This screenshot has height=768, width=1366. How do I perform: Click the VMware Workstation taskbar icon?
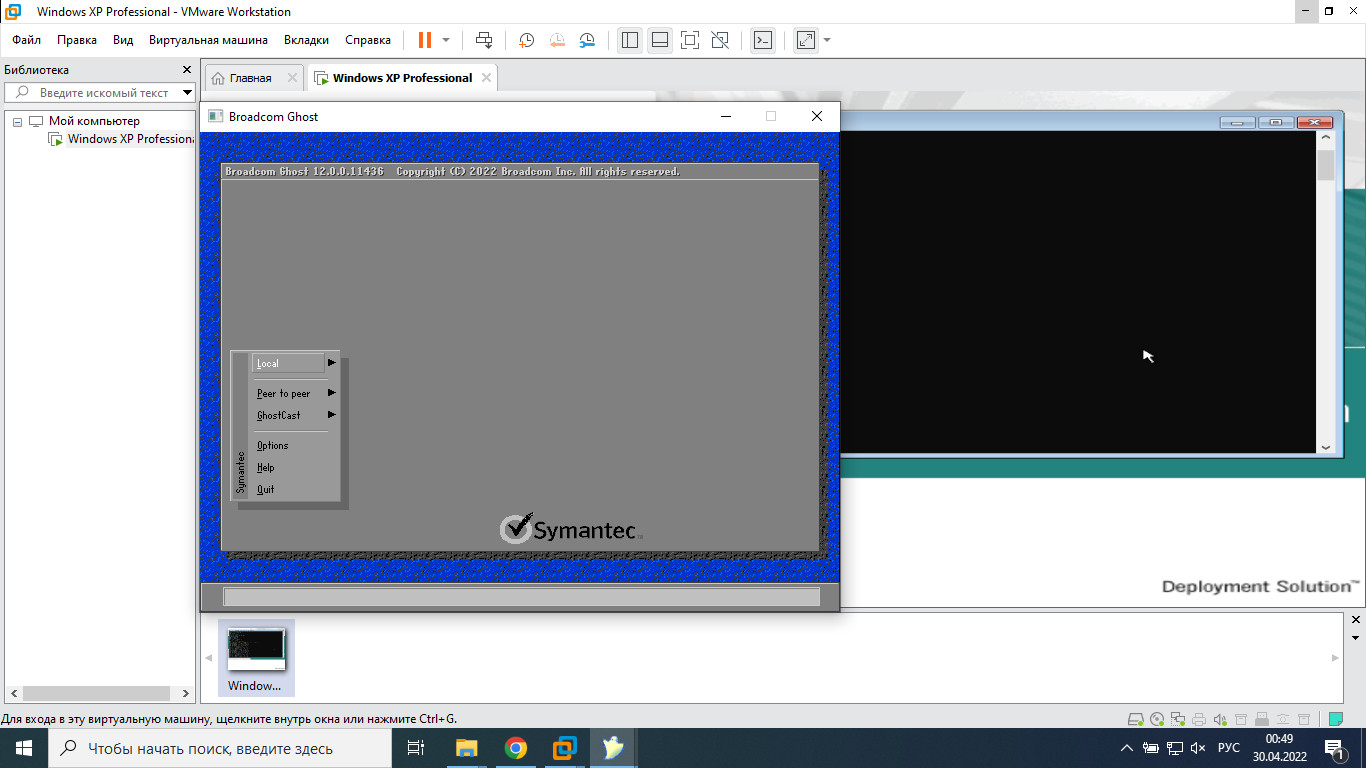point(564,748)
